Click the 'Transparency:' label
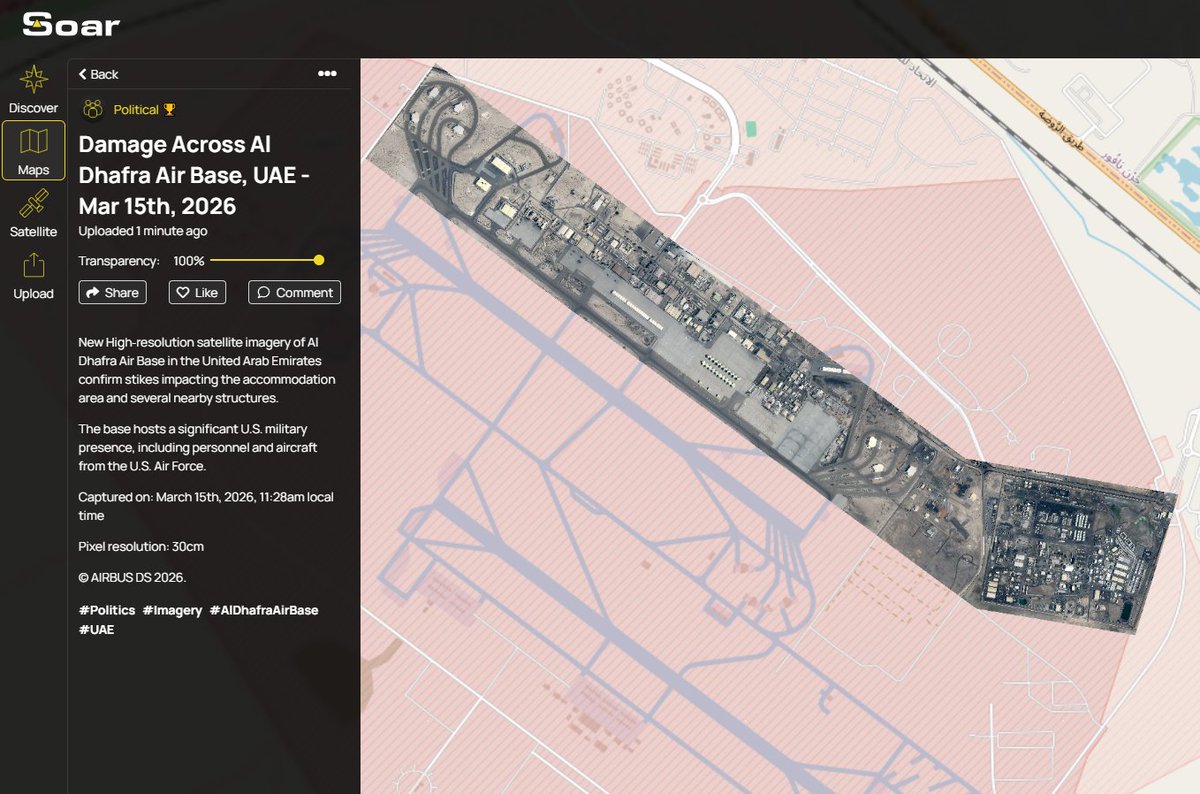 tap(119, 261)
